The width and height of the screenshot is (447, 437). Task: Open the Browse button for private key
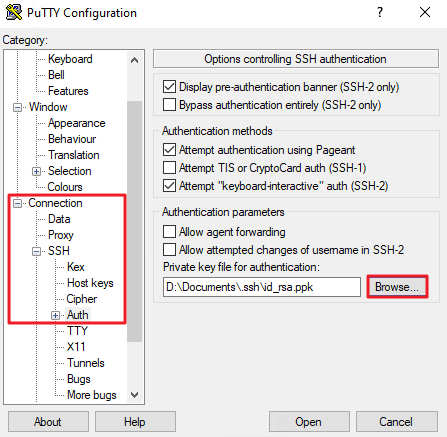[397, 287]
